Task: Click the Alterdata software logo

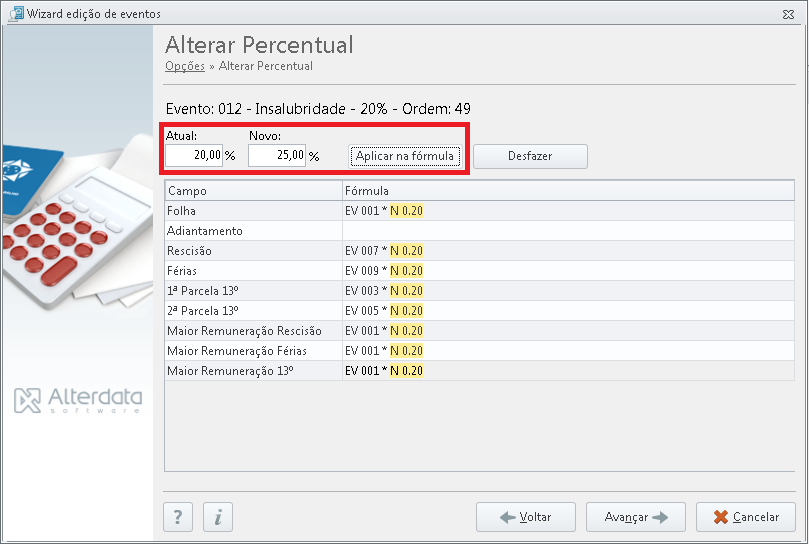Action: tap(78, 401)
